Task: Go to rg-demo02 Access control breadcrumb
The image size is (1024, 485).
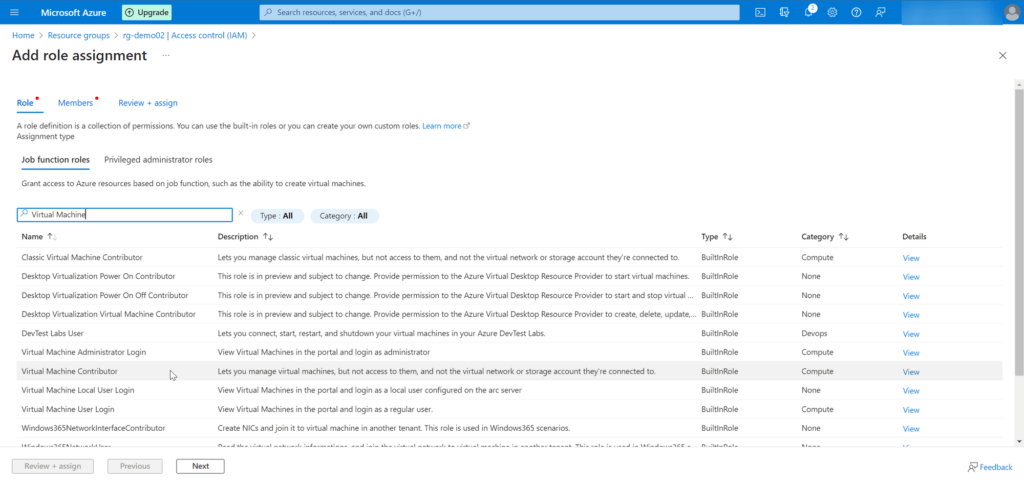Action: point(185,35)
